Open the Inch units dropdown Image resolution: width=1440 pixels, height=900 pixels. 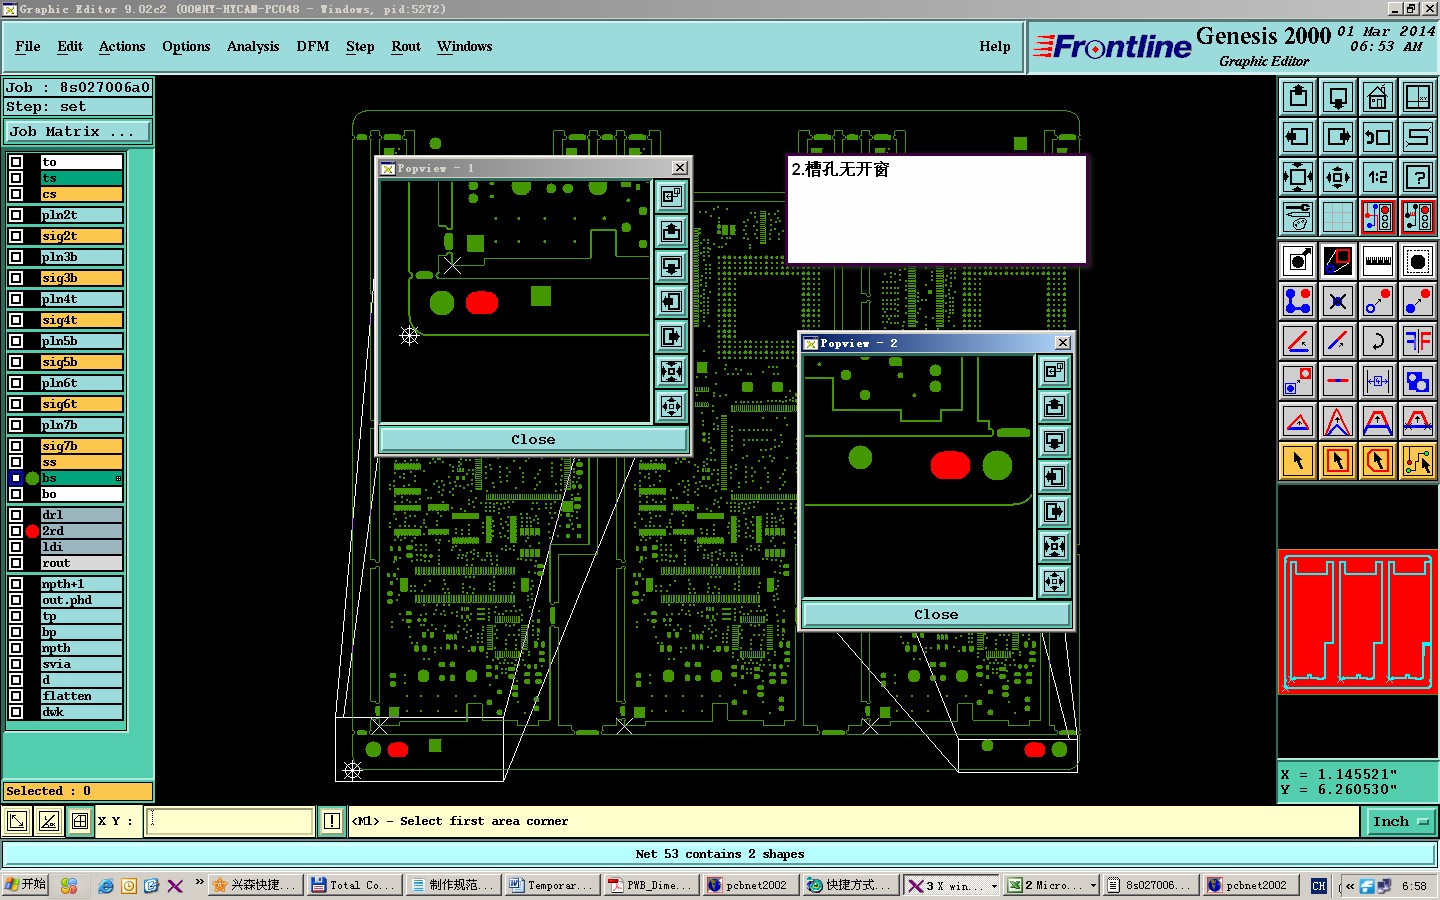click(1400, 821)
